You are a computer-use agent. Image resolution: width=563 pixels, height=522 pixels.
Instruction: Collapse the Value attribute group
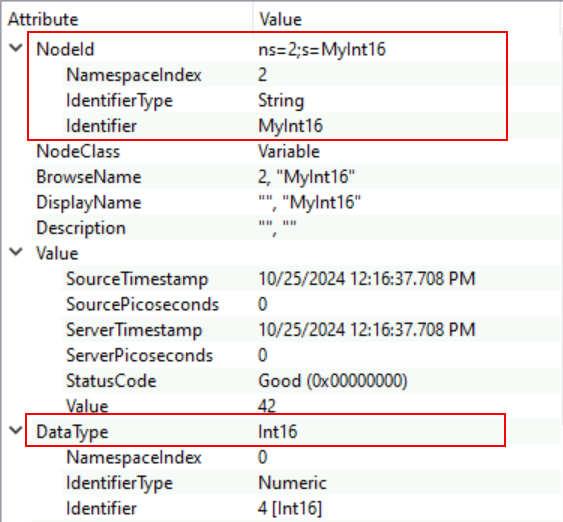(16, 252)
